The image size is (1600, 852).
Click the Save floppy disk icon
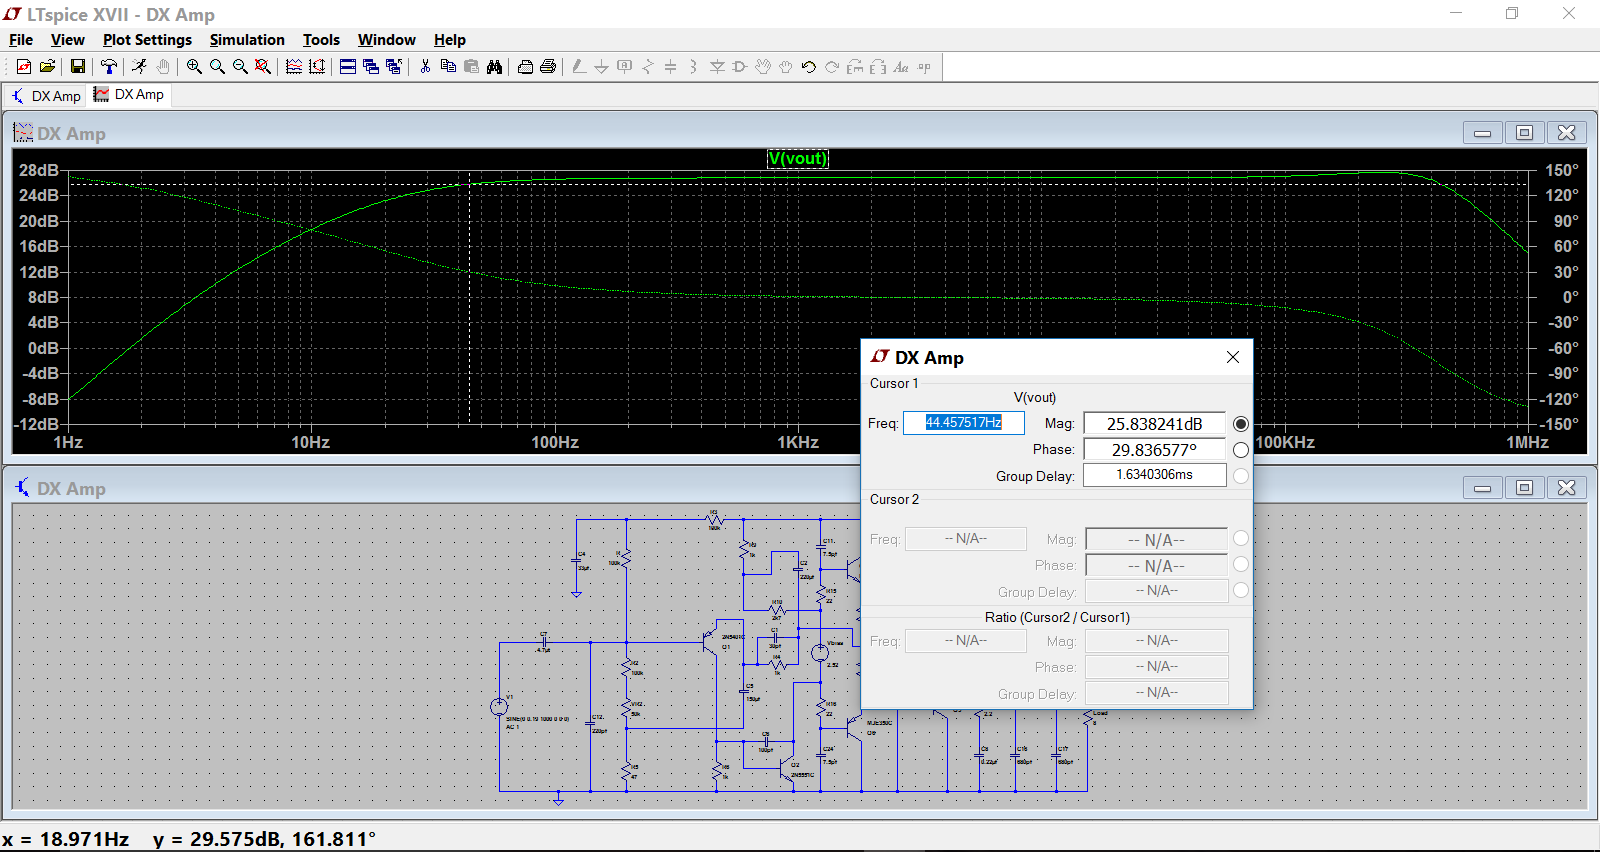tap(77, 67)
